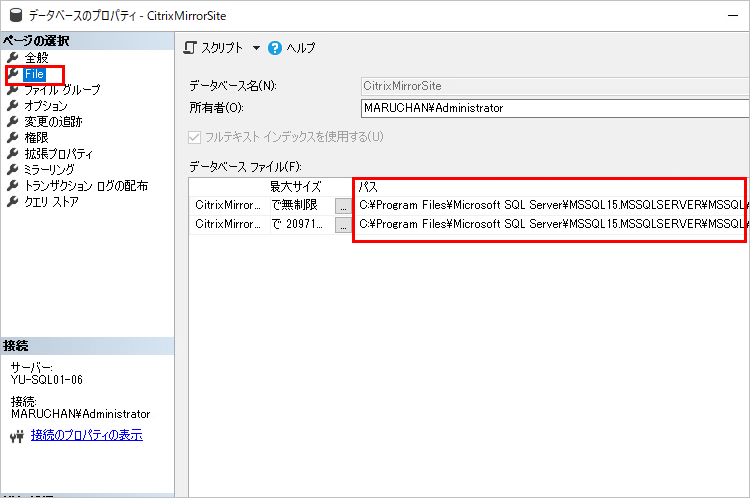This screenshot has height=498, width=750.
Task: Click the blue help question-mark icon
Action: coord(275,48)
